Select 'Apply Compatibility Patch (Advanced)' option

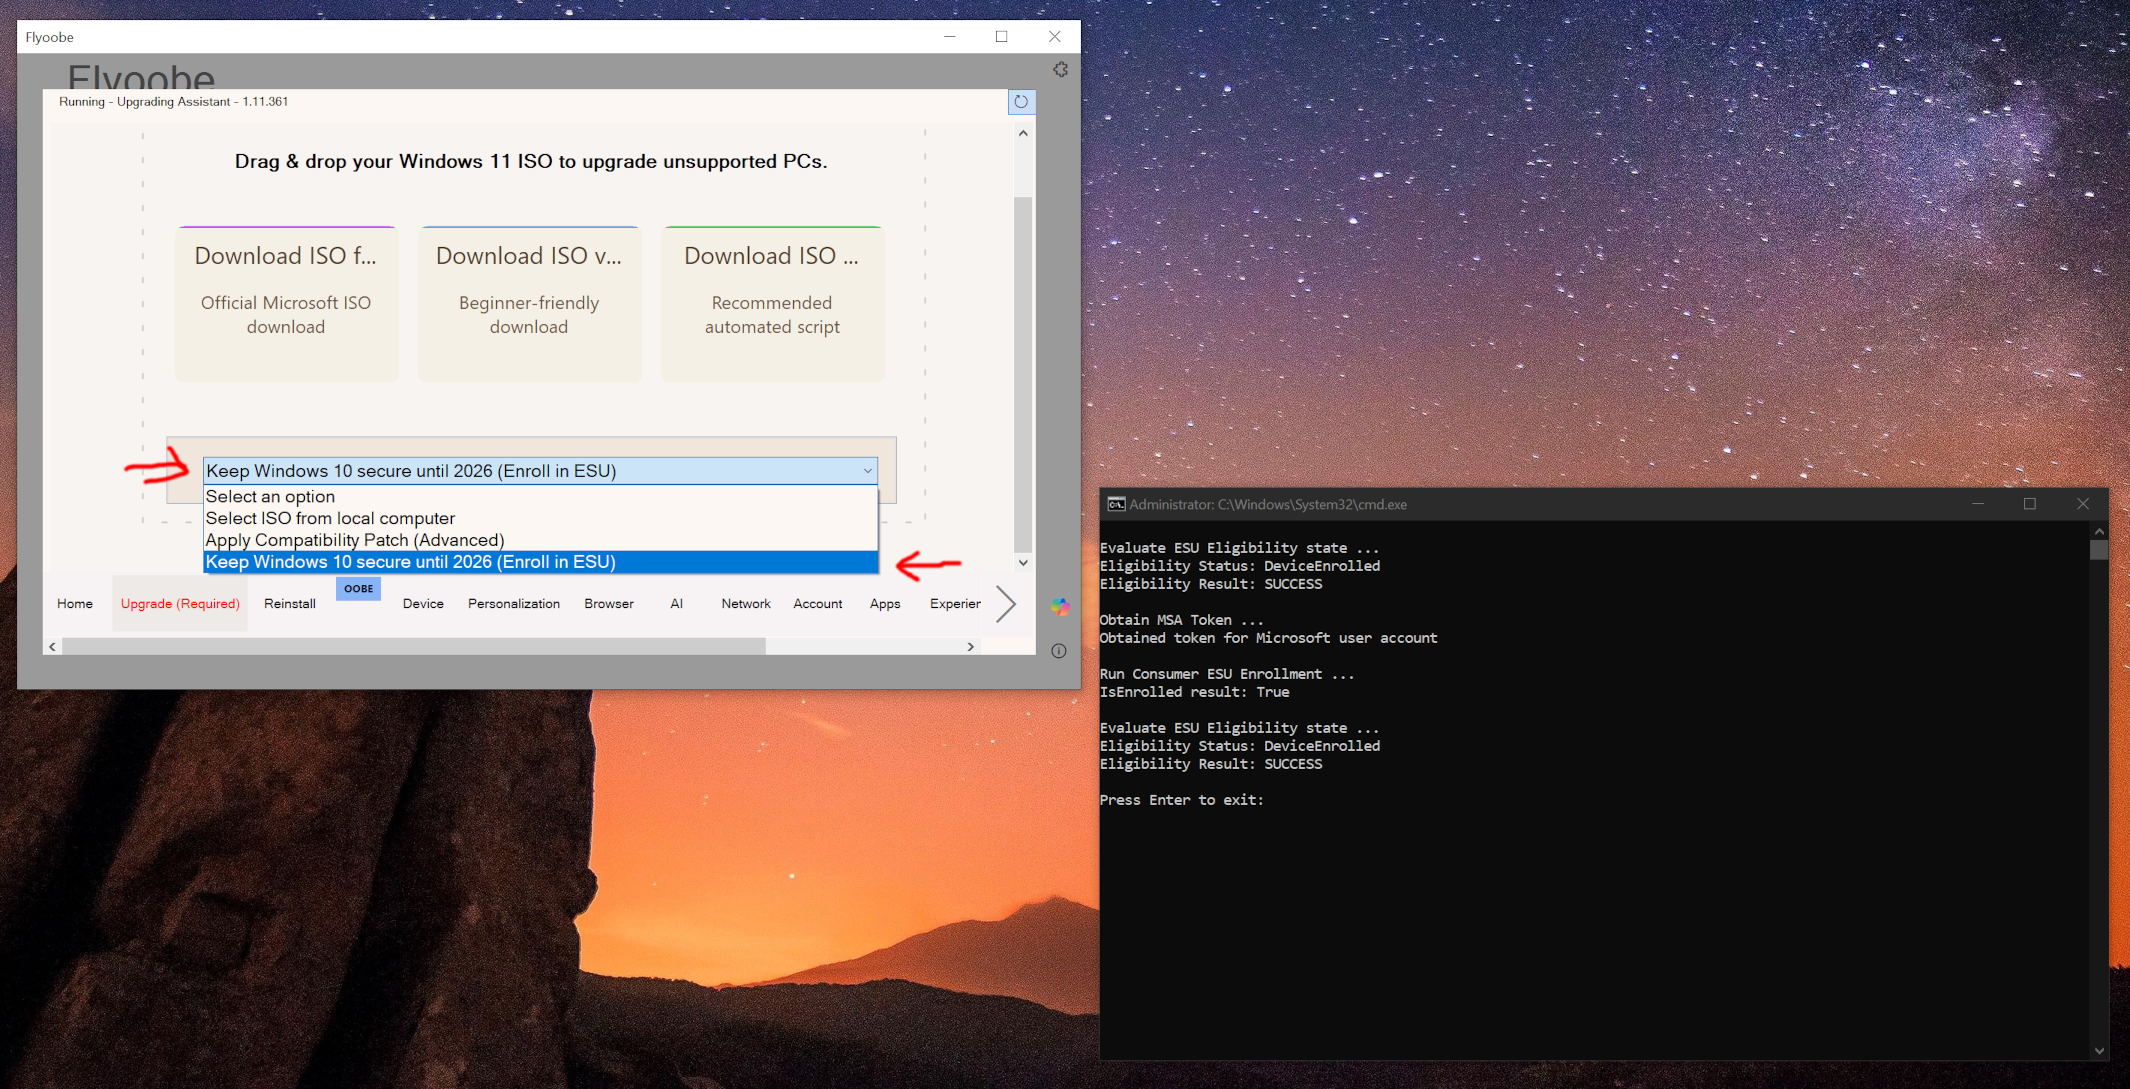coord(355,540)
